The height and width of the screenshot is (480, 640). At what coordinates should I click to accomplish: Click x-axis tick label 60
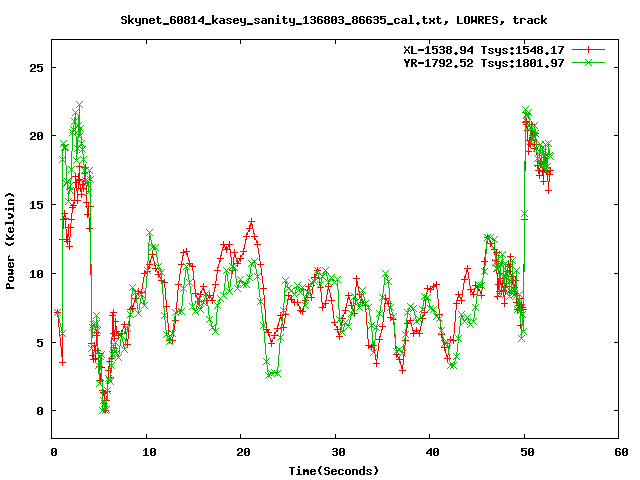[x=621, y=452]
